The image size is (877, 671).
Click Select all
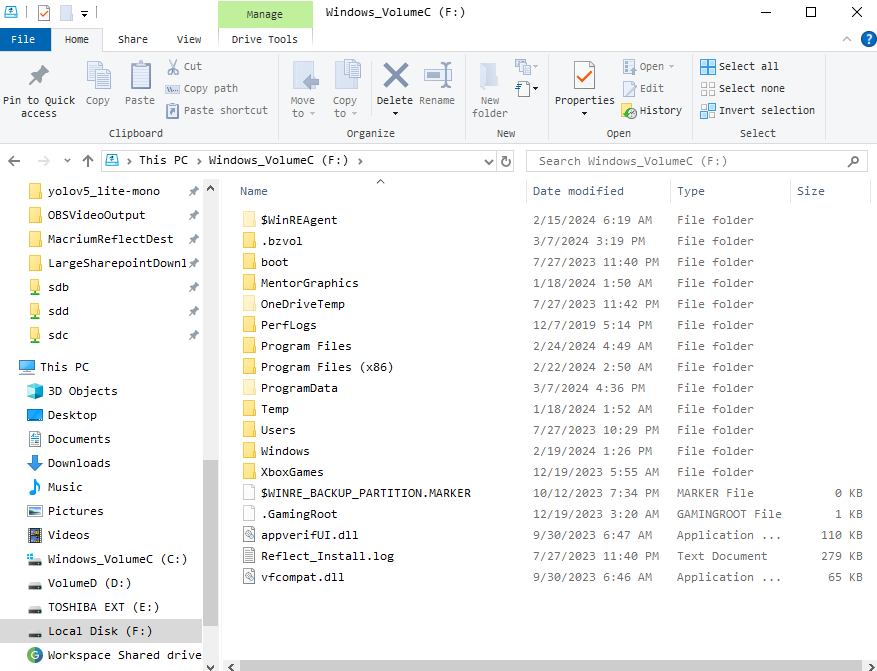coord(739,67)
